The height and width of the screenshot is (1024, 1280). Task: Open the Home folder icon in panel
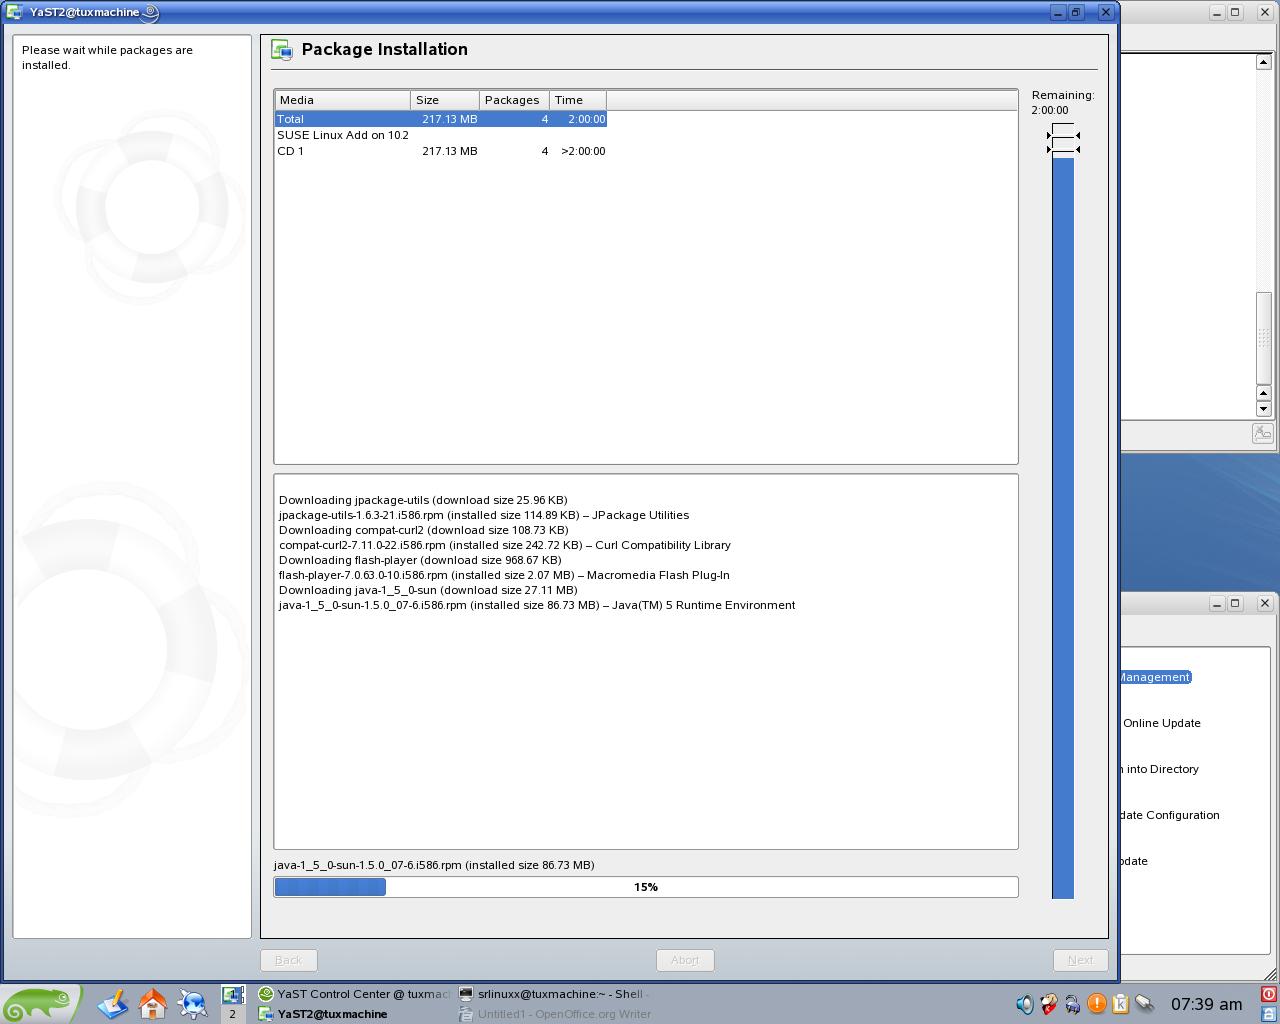click(153, 1003)
